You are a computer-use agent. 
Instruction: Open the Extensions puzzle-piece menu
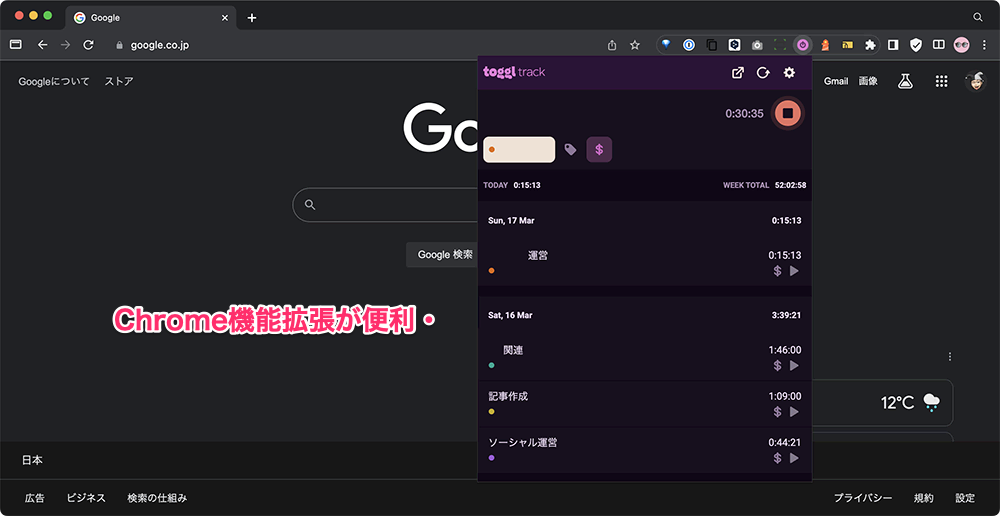(869, 45)
